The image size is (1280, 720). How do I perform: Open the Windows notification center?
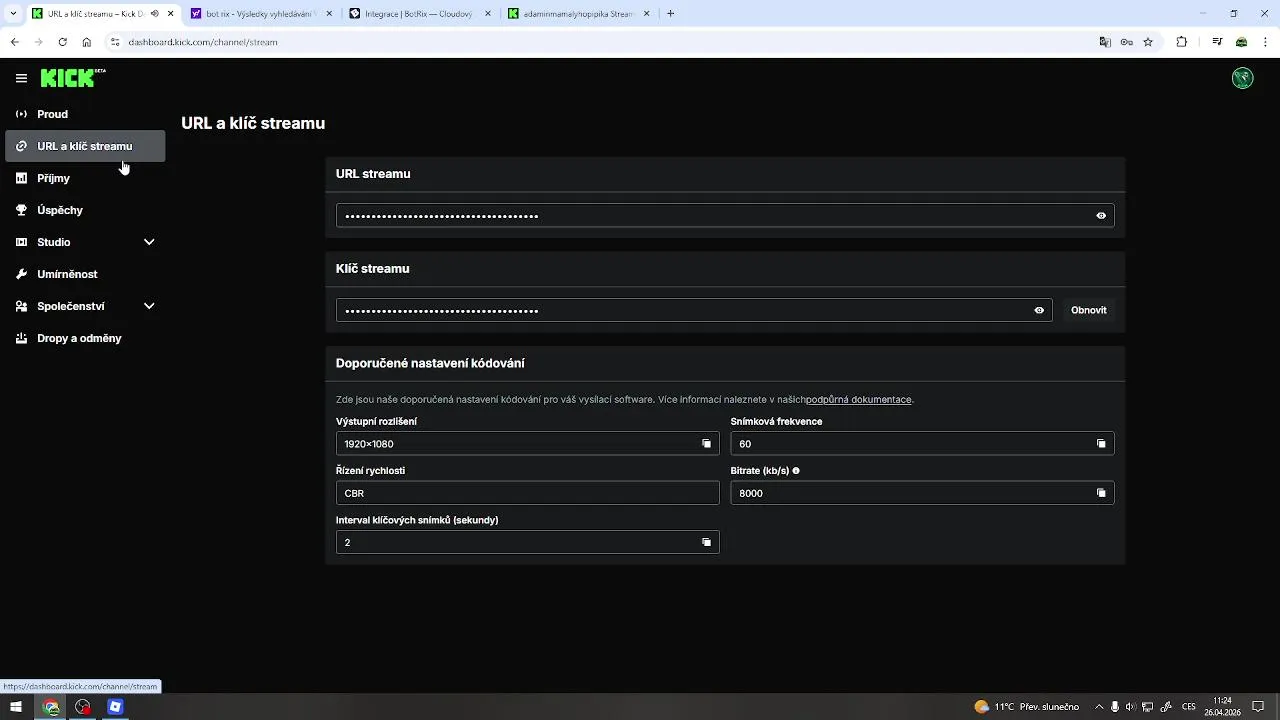pos(1258,707)
